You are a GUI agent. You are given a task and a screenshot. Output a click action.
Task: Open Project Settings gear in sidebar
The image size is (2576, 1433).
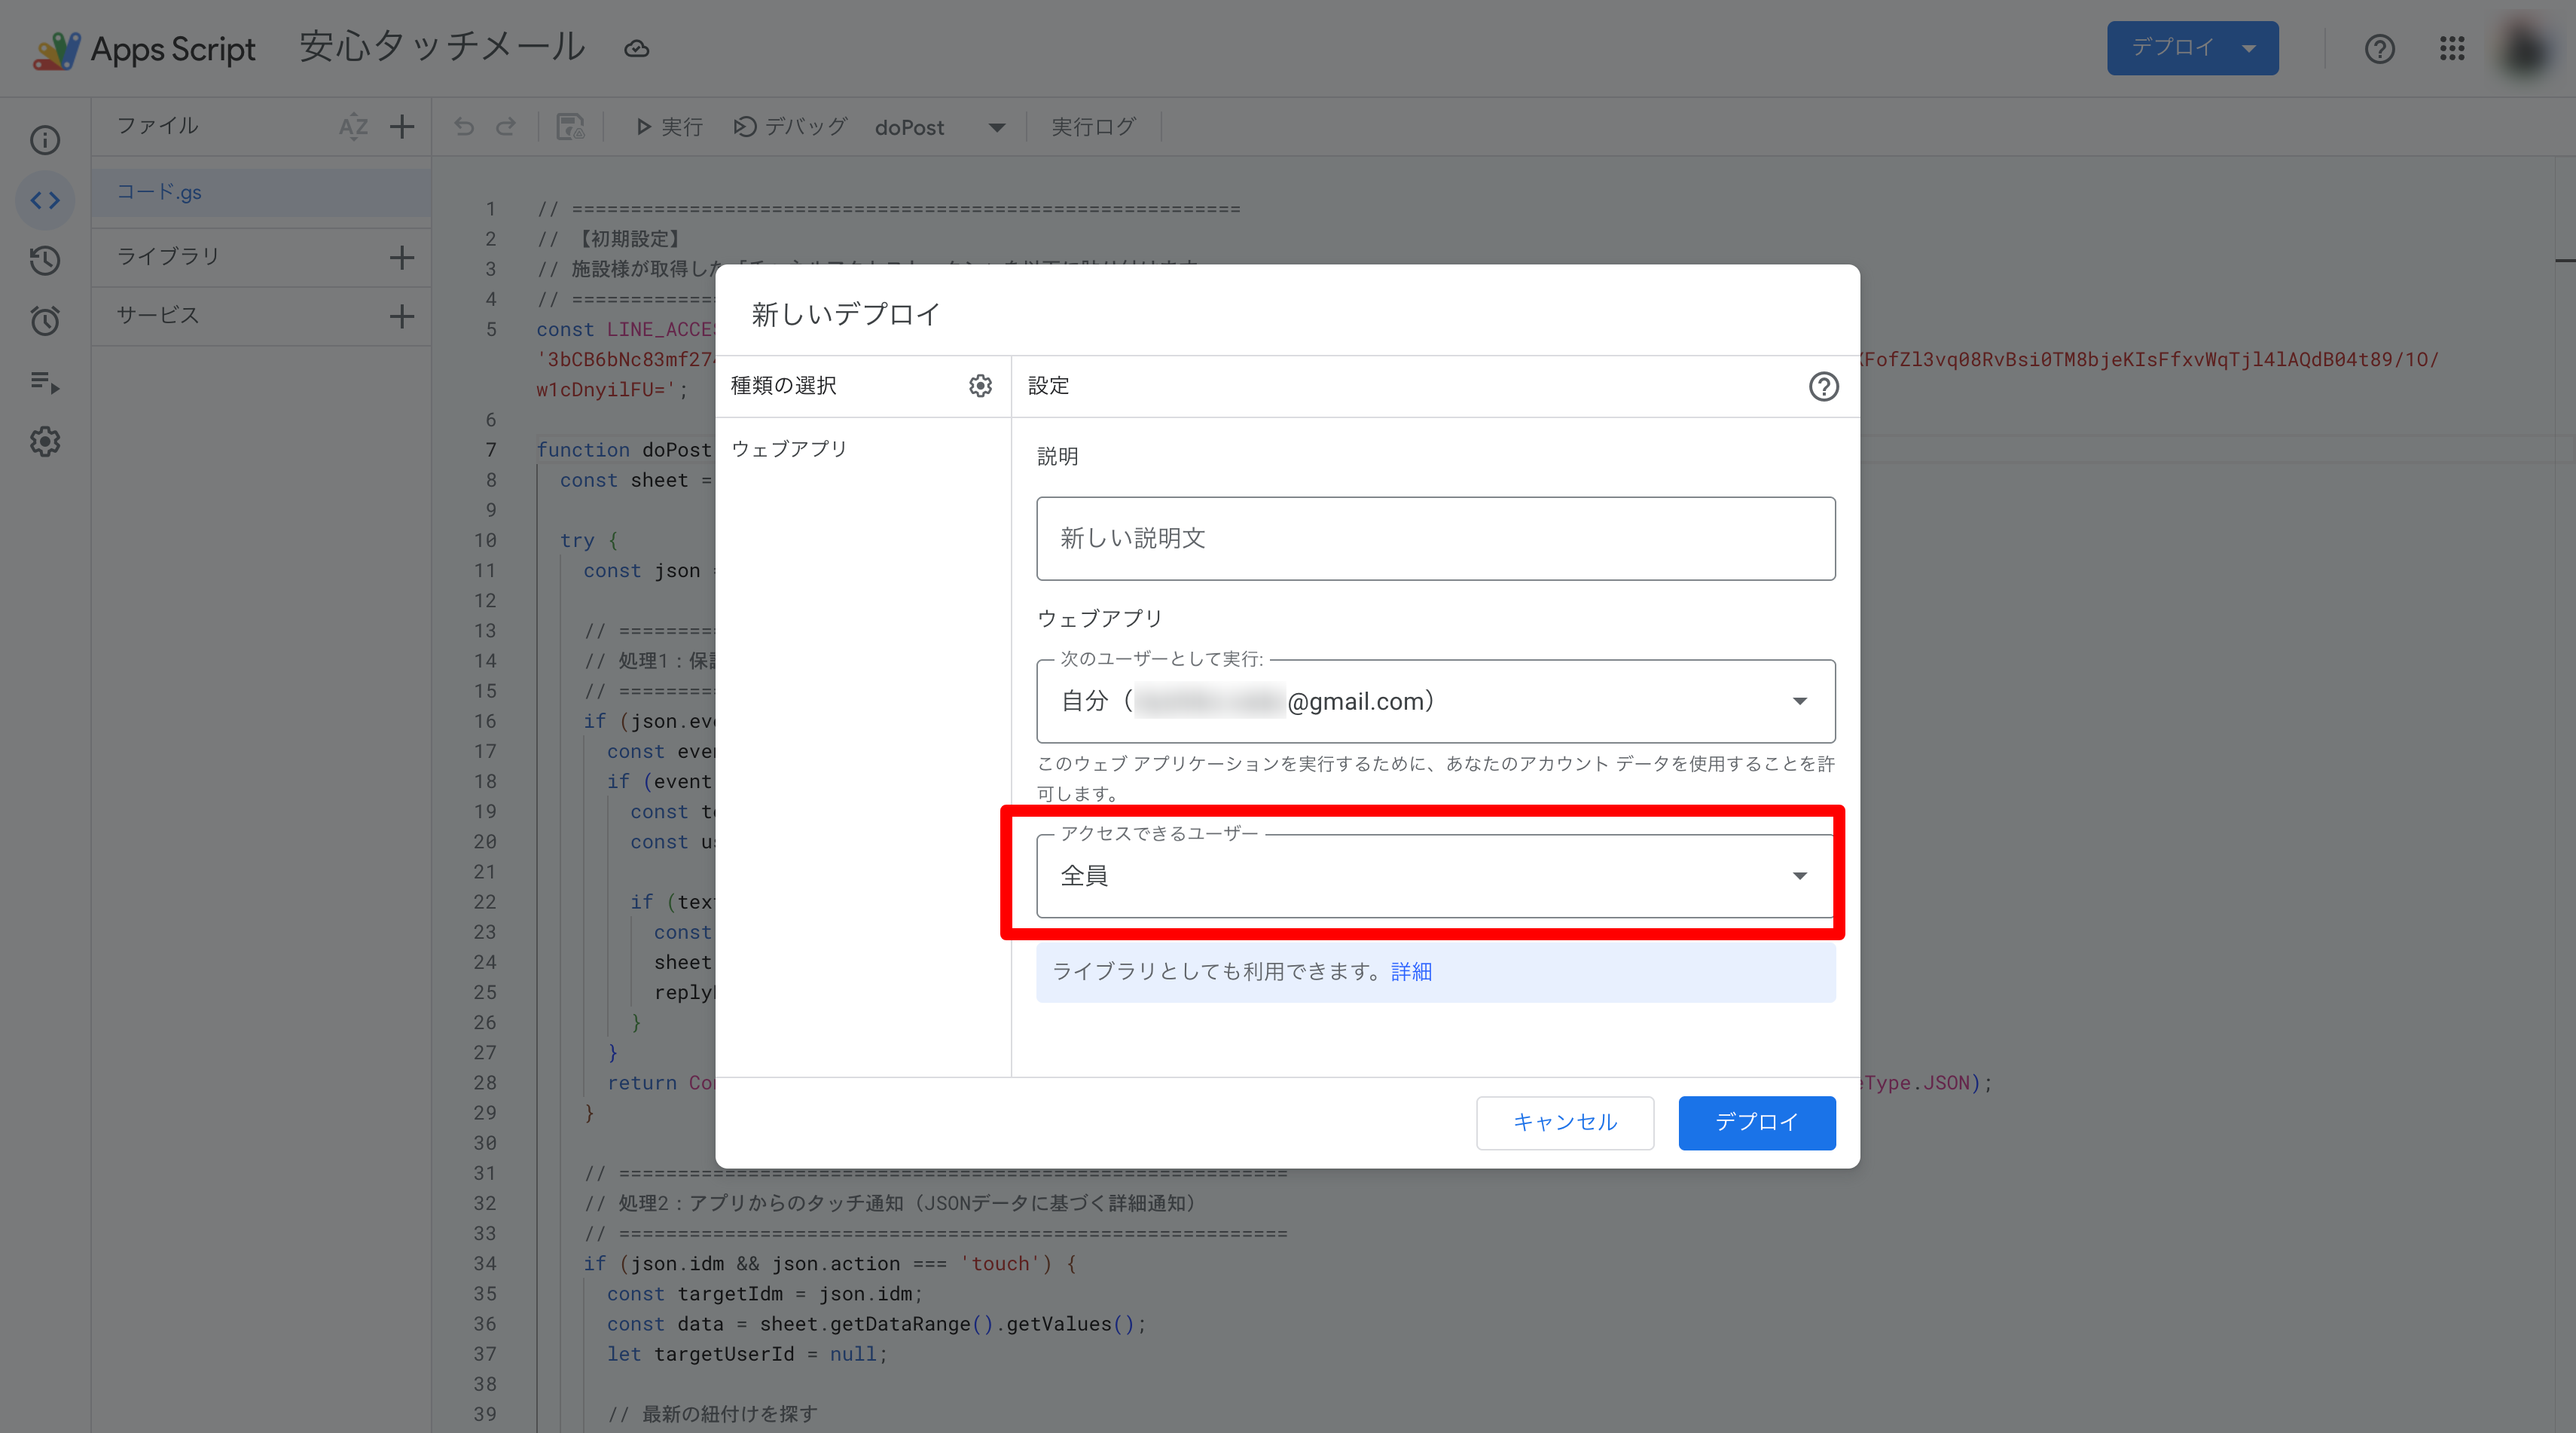[x=45, y=441]
